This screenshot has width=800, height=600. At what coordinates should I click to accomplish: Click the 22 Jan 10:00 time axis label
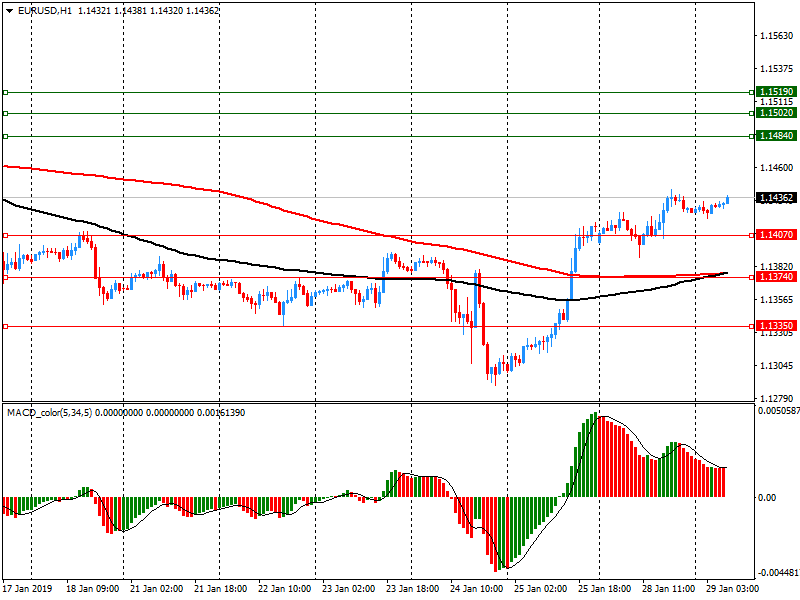[x=285, y=588]
